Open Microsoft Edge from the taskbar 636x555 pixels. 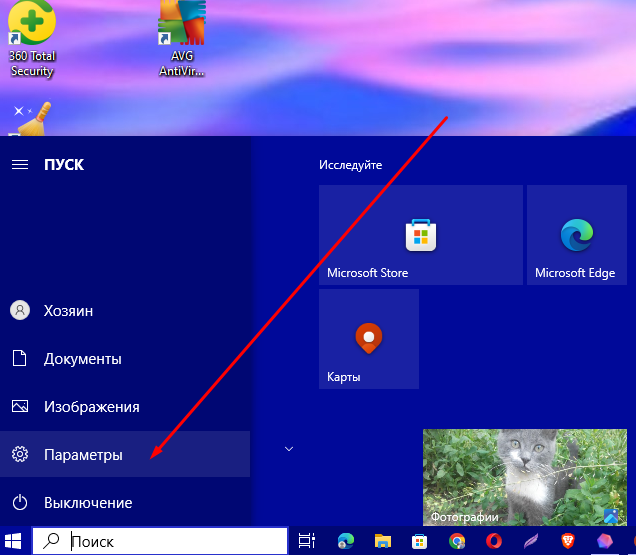click(346, 541)
